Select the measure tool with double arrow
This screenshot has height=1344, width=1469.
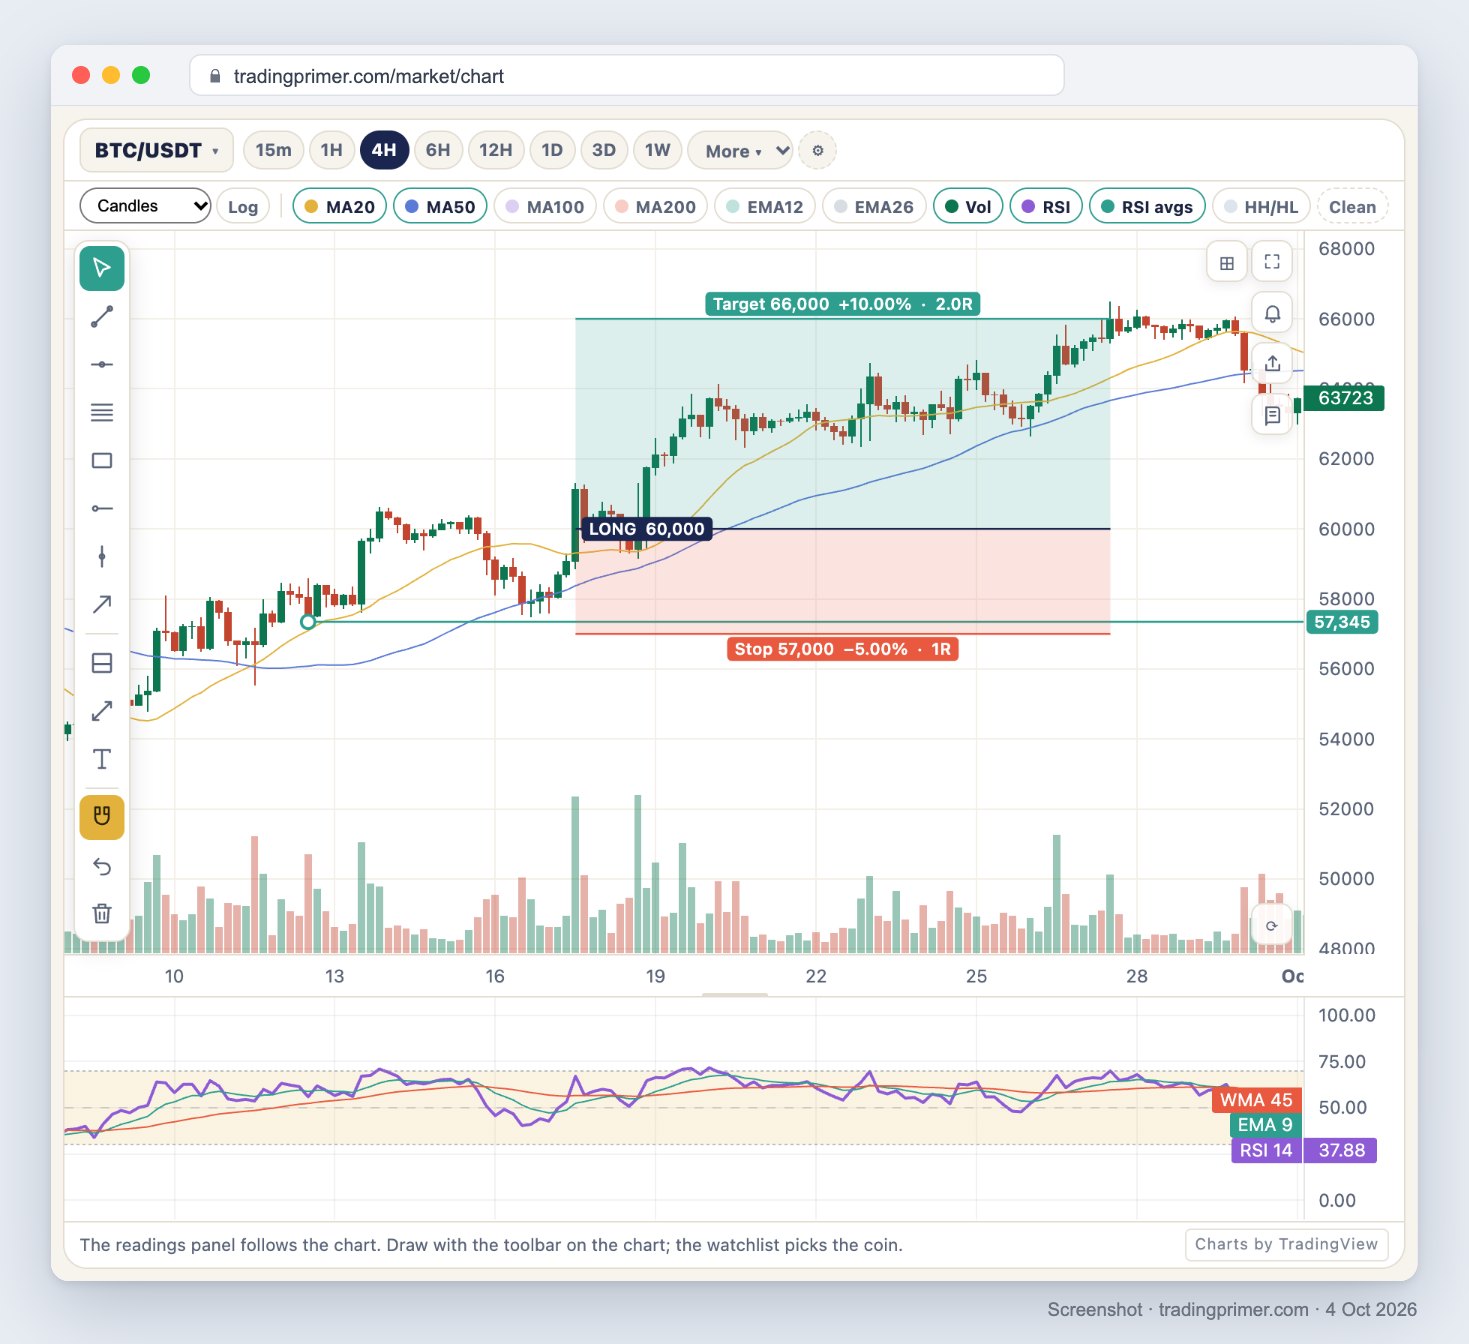102,711
